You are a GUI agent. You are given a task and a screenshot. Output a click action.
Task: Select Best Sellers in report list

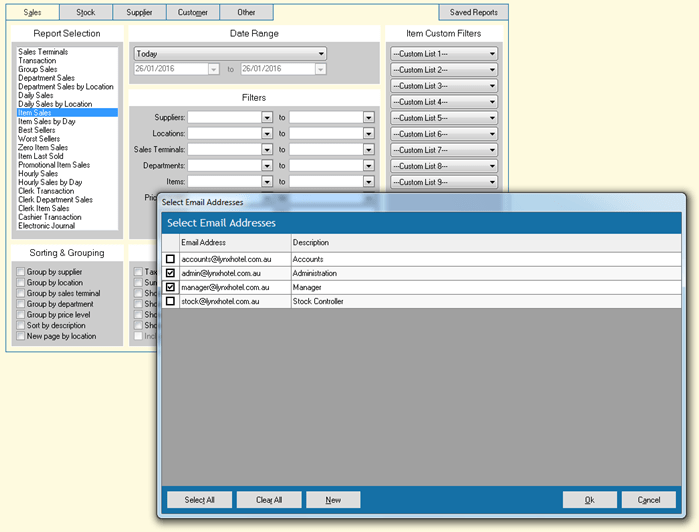(37, 131)
